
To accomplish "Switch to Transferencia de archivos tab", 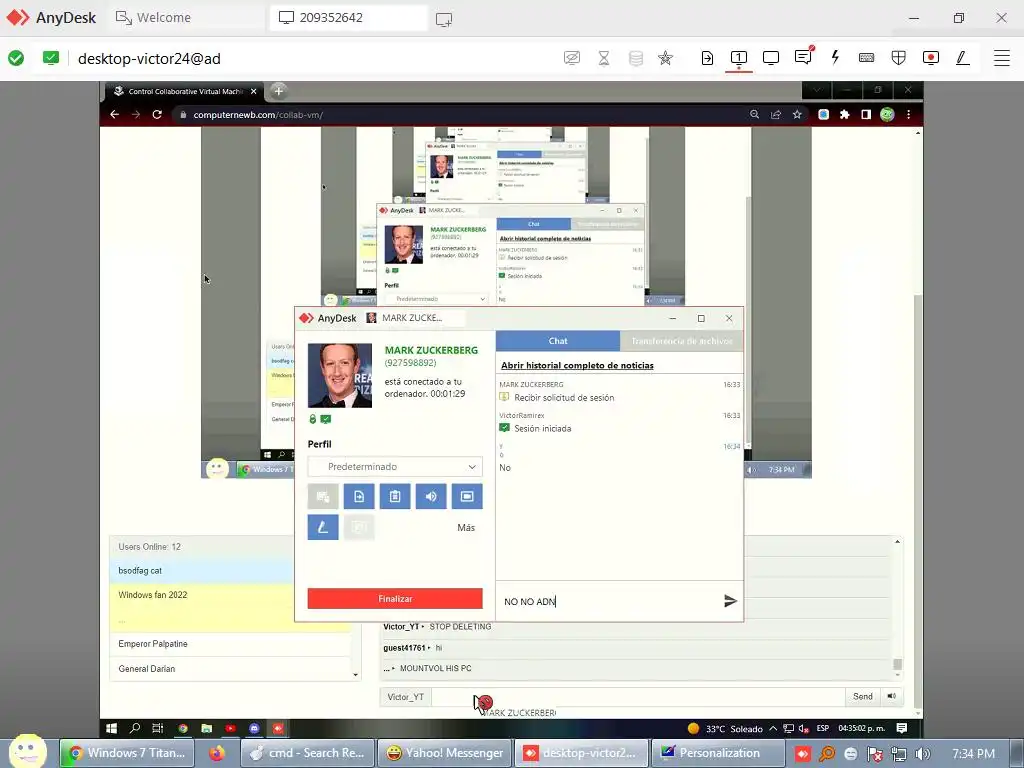I will 682,341.
